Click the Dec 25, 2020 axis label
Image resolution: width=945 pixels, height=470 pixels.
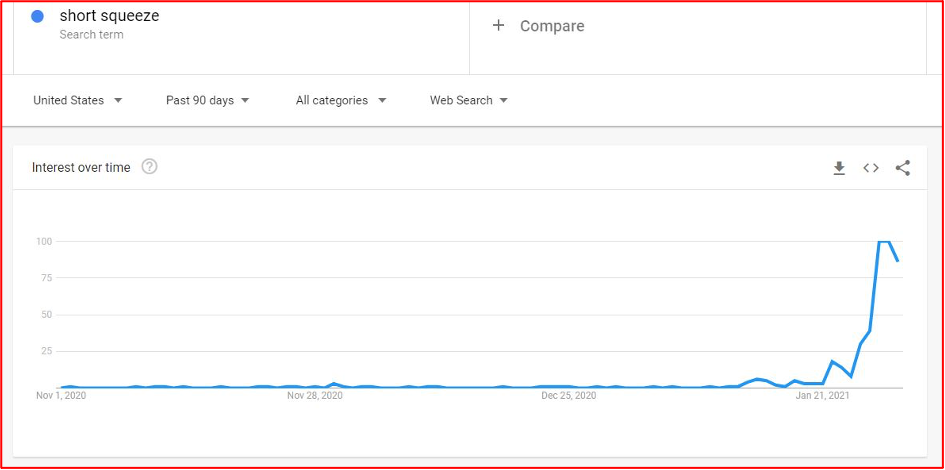(569, 396)
